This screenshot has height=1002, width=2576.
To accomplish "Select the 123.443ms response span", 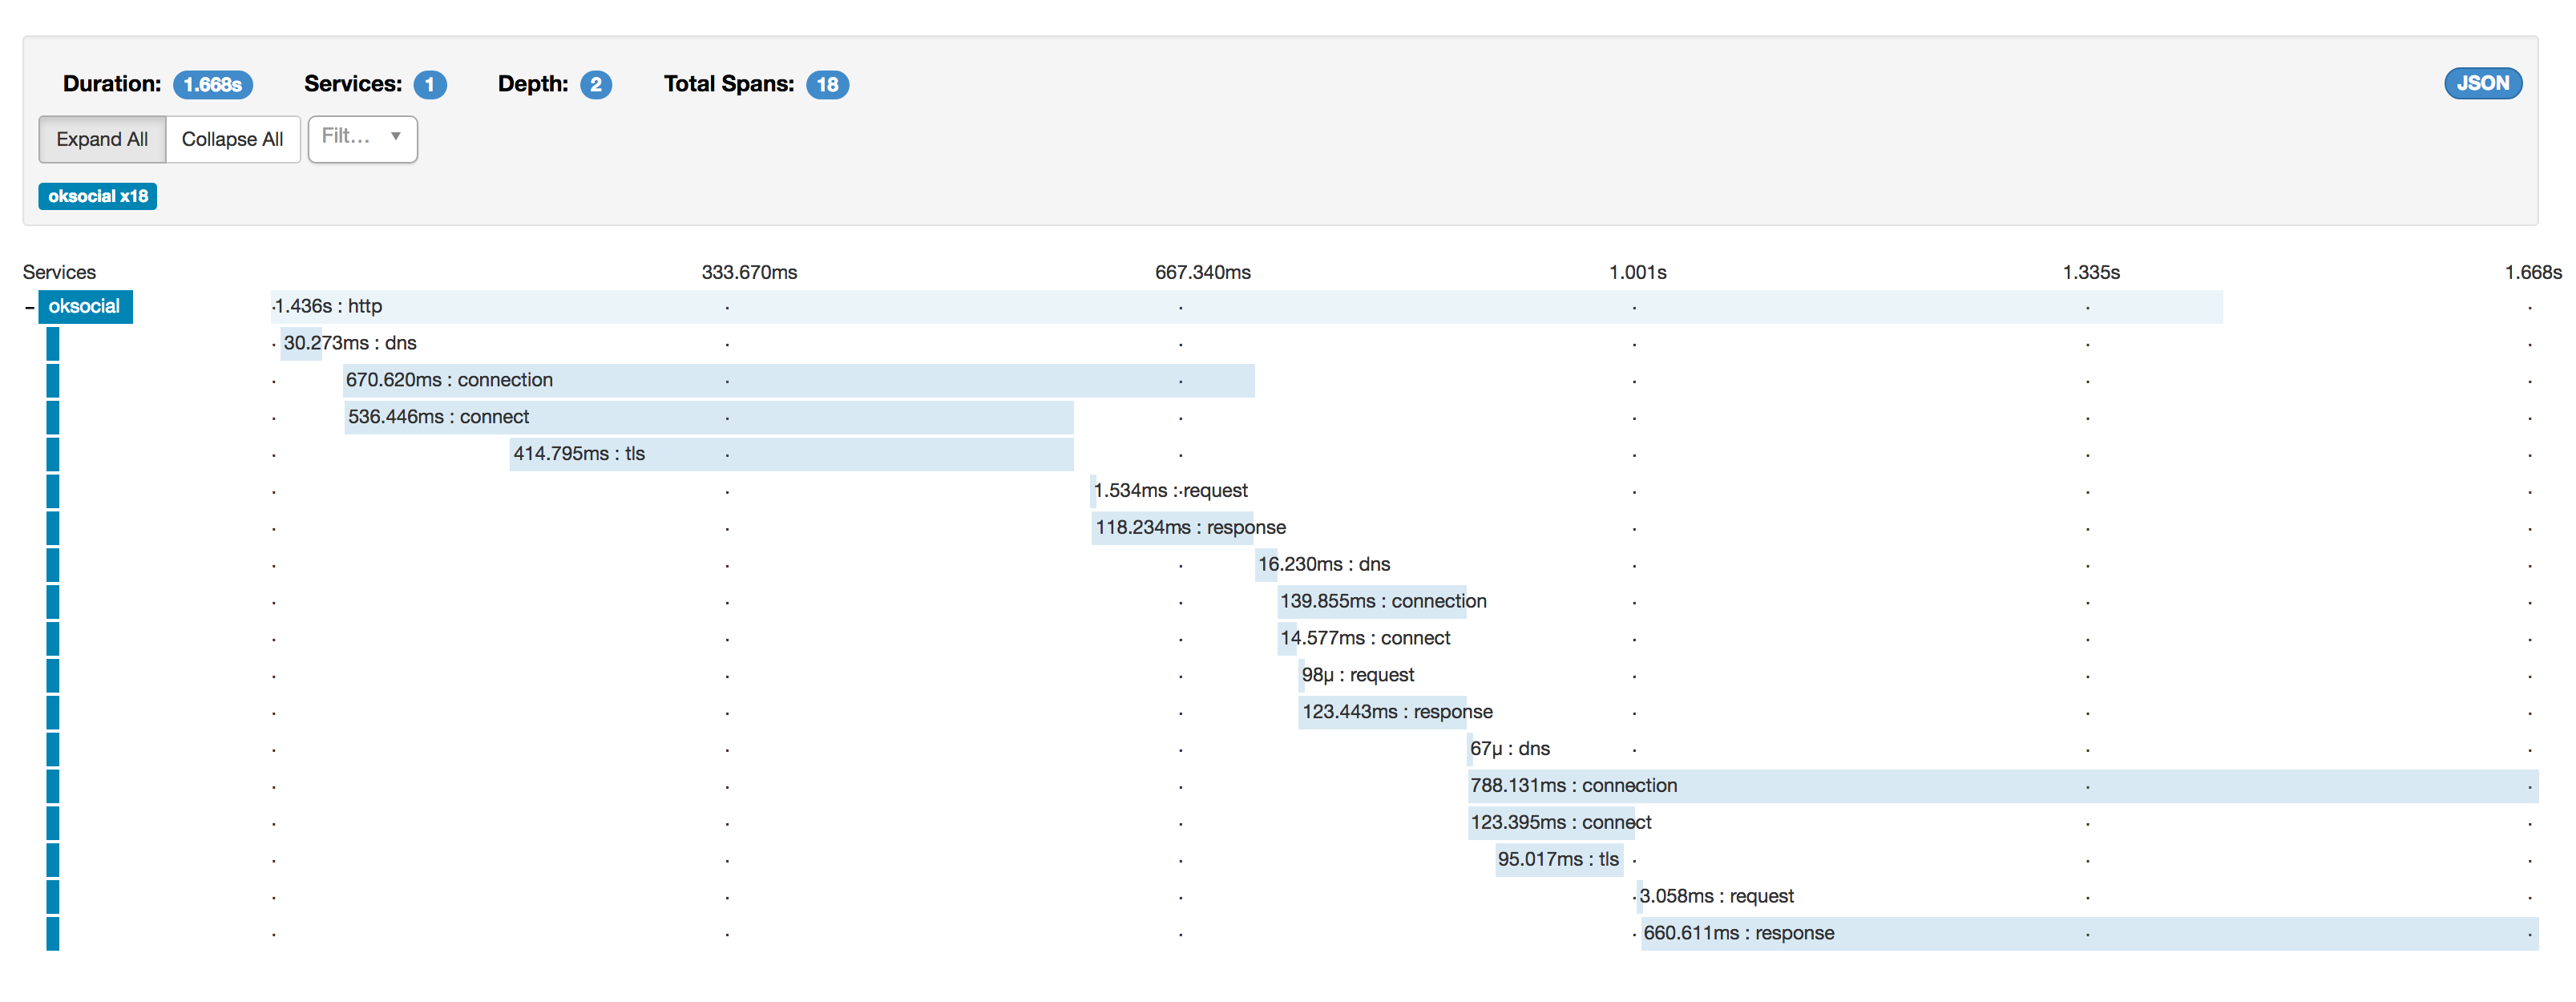I will pyautogui.click(x=1381, y=712).
